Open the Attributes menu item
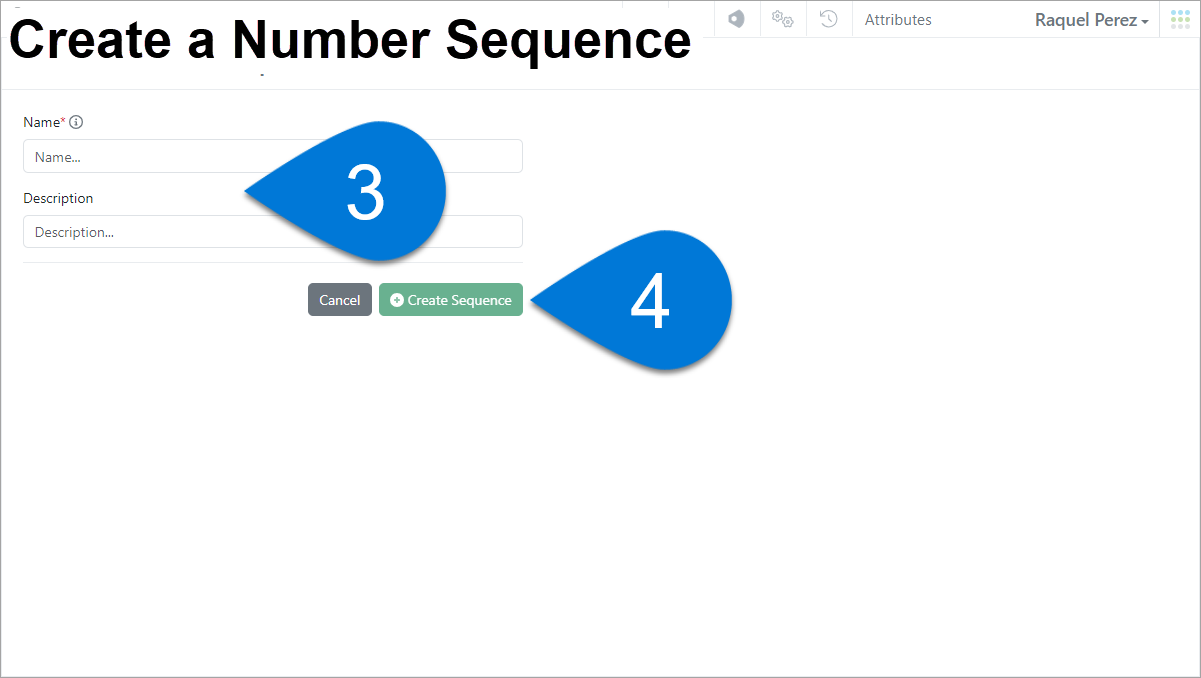The width and height of the screenshot is (1201, 678). [898, 20]
